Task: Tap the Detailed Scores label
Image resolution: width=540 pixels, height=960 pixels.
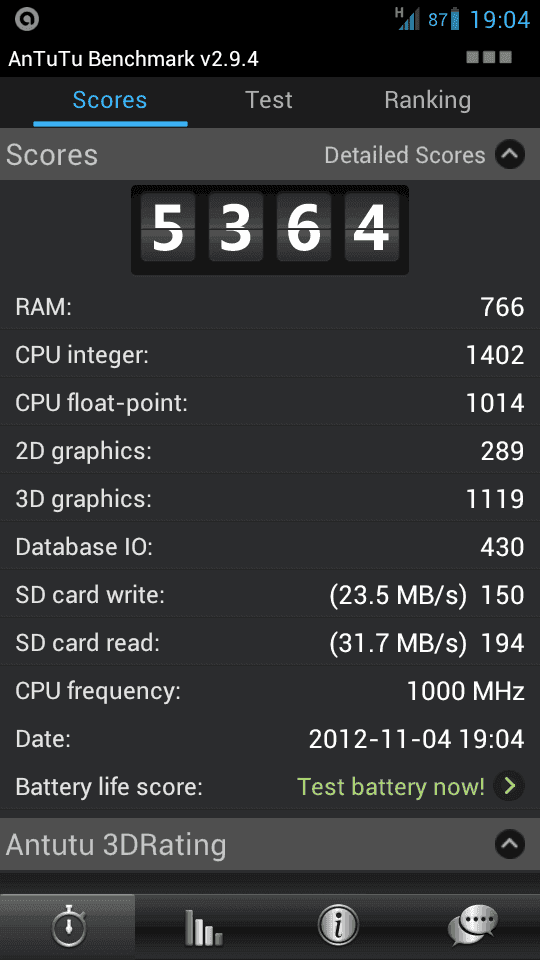Action: pos(405,156)
